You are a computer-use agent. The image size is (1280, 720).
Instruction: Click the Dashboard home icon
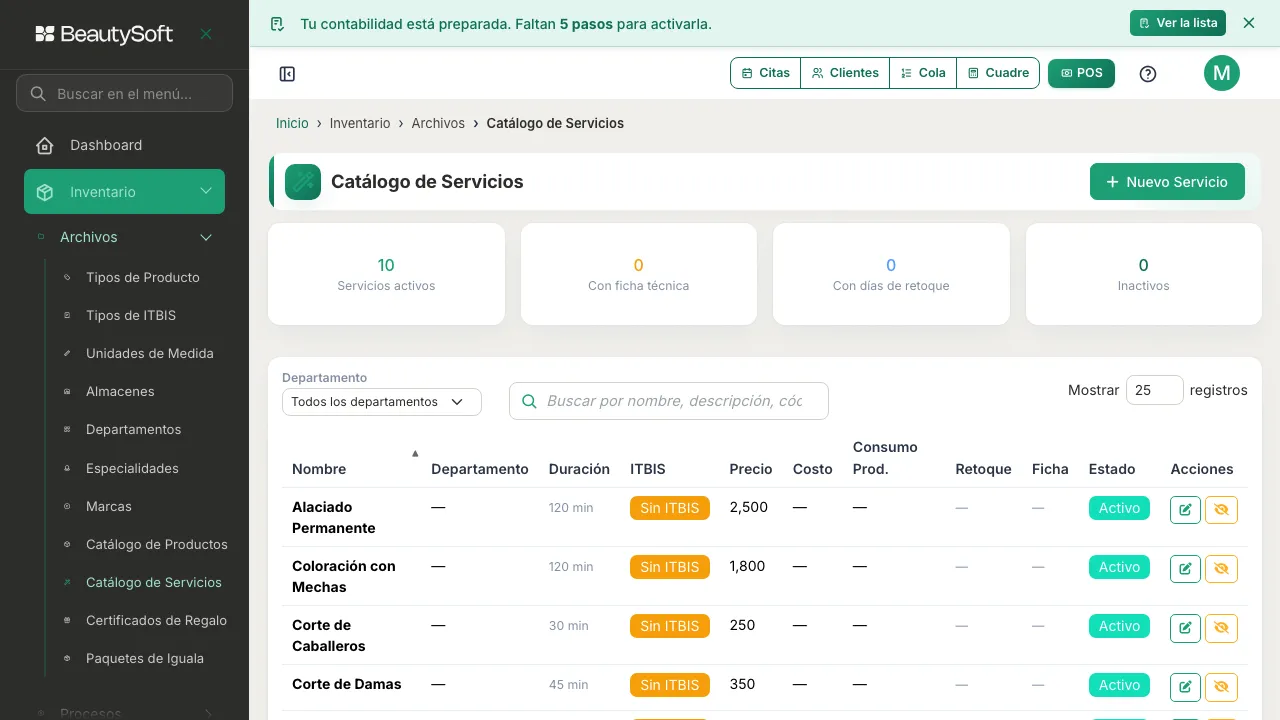(x=45, y=146)
